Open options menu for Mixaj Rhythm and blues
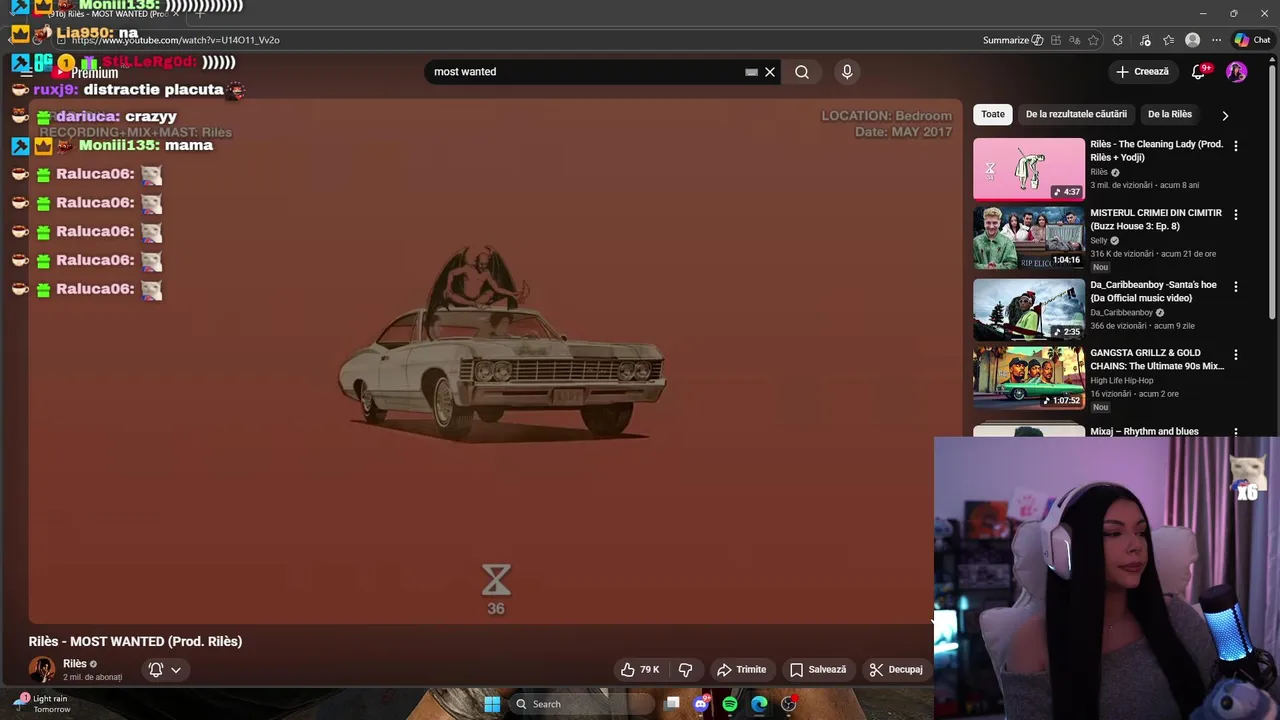The width and height of the screenshot is (1280, 720). pos(1236,433)
